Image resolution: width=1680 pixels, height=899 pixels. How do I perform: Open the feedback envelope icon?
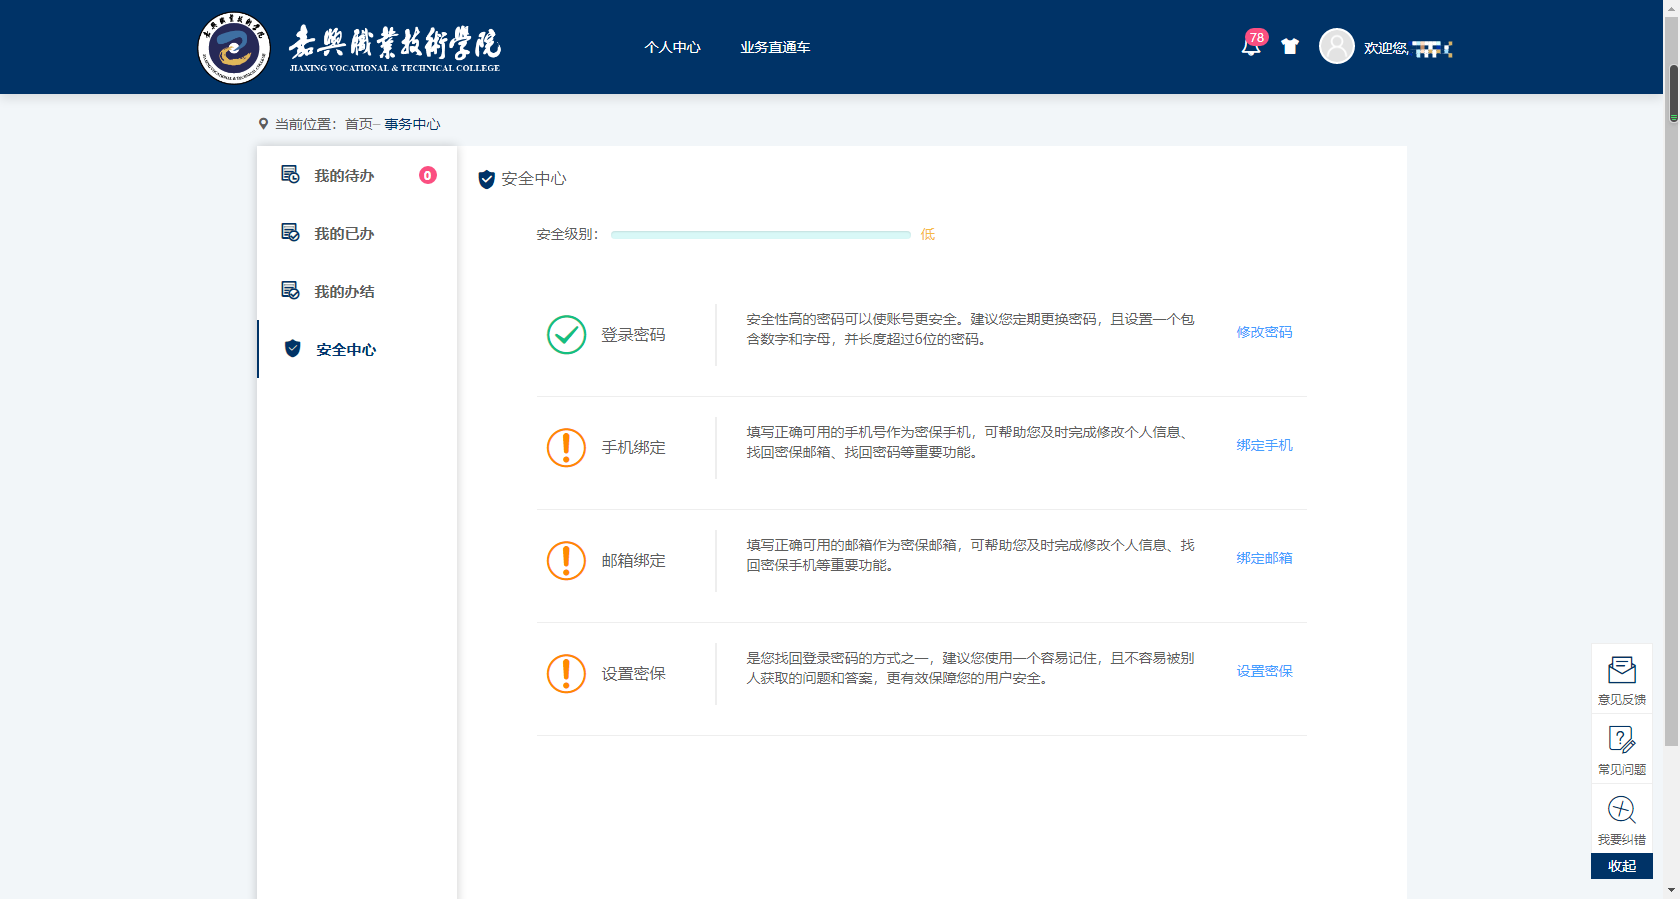click(1621, 670)
